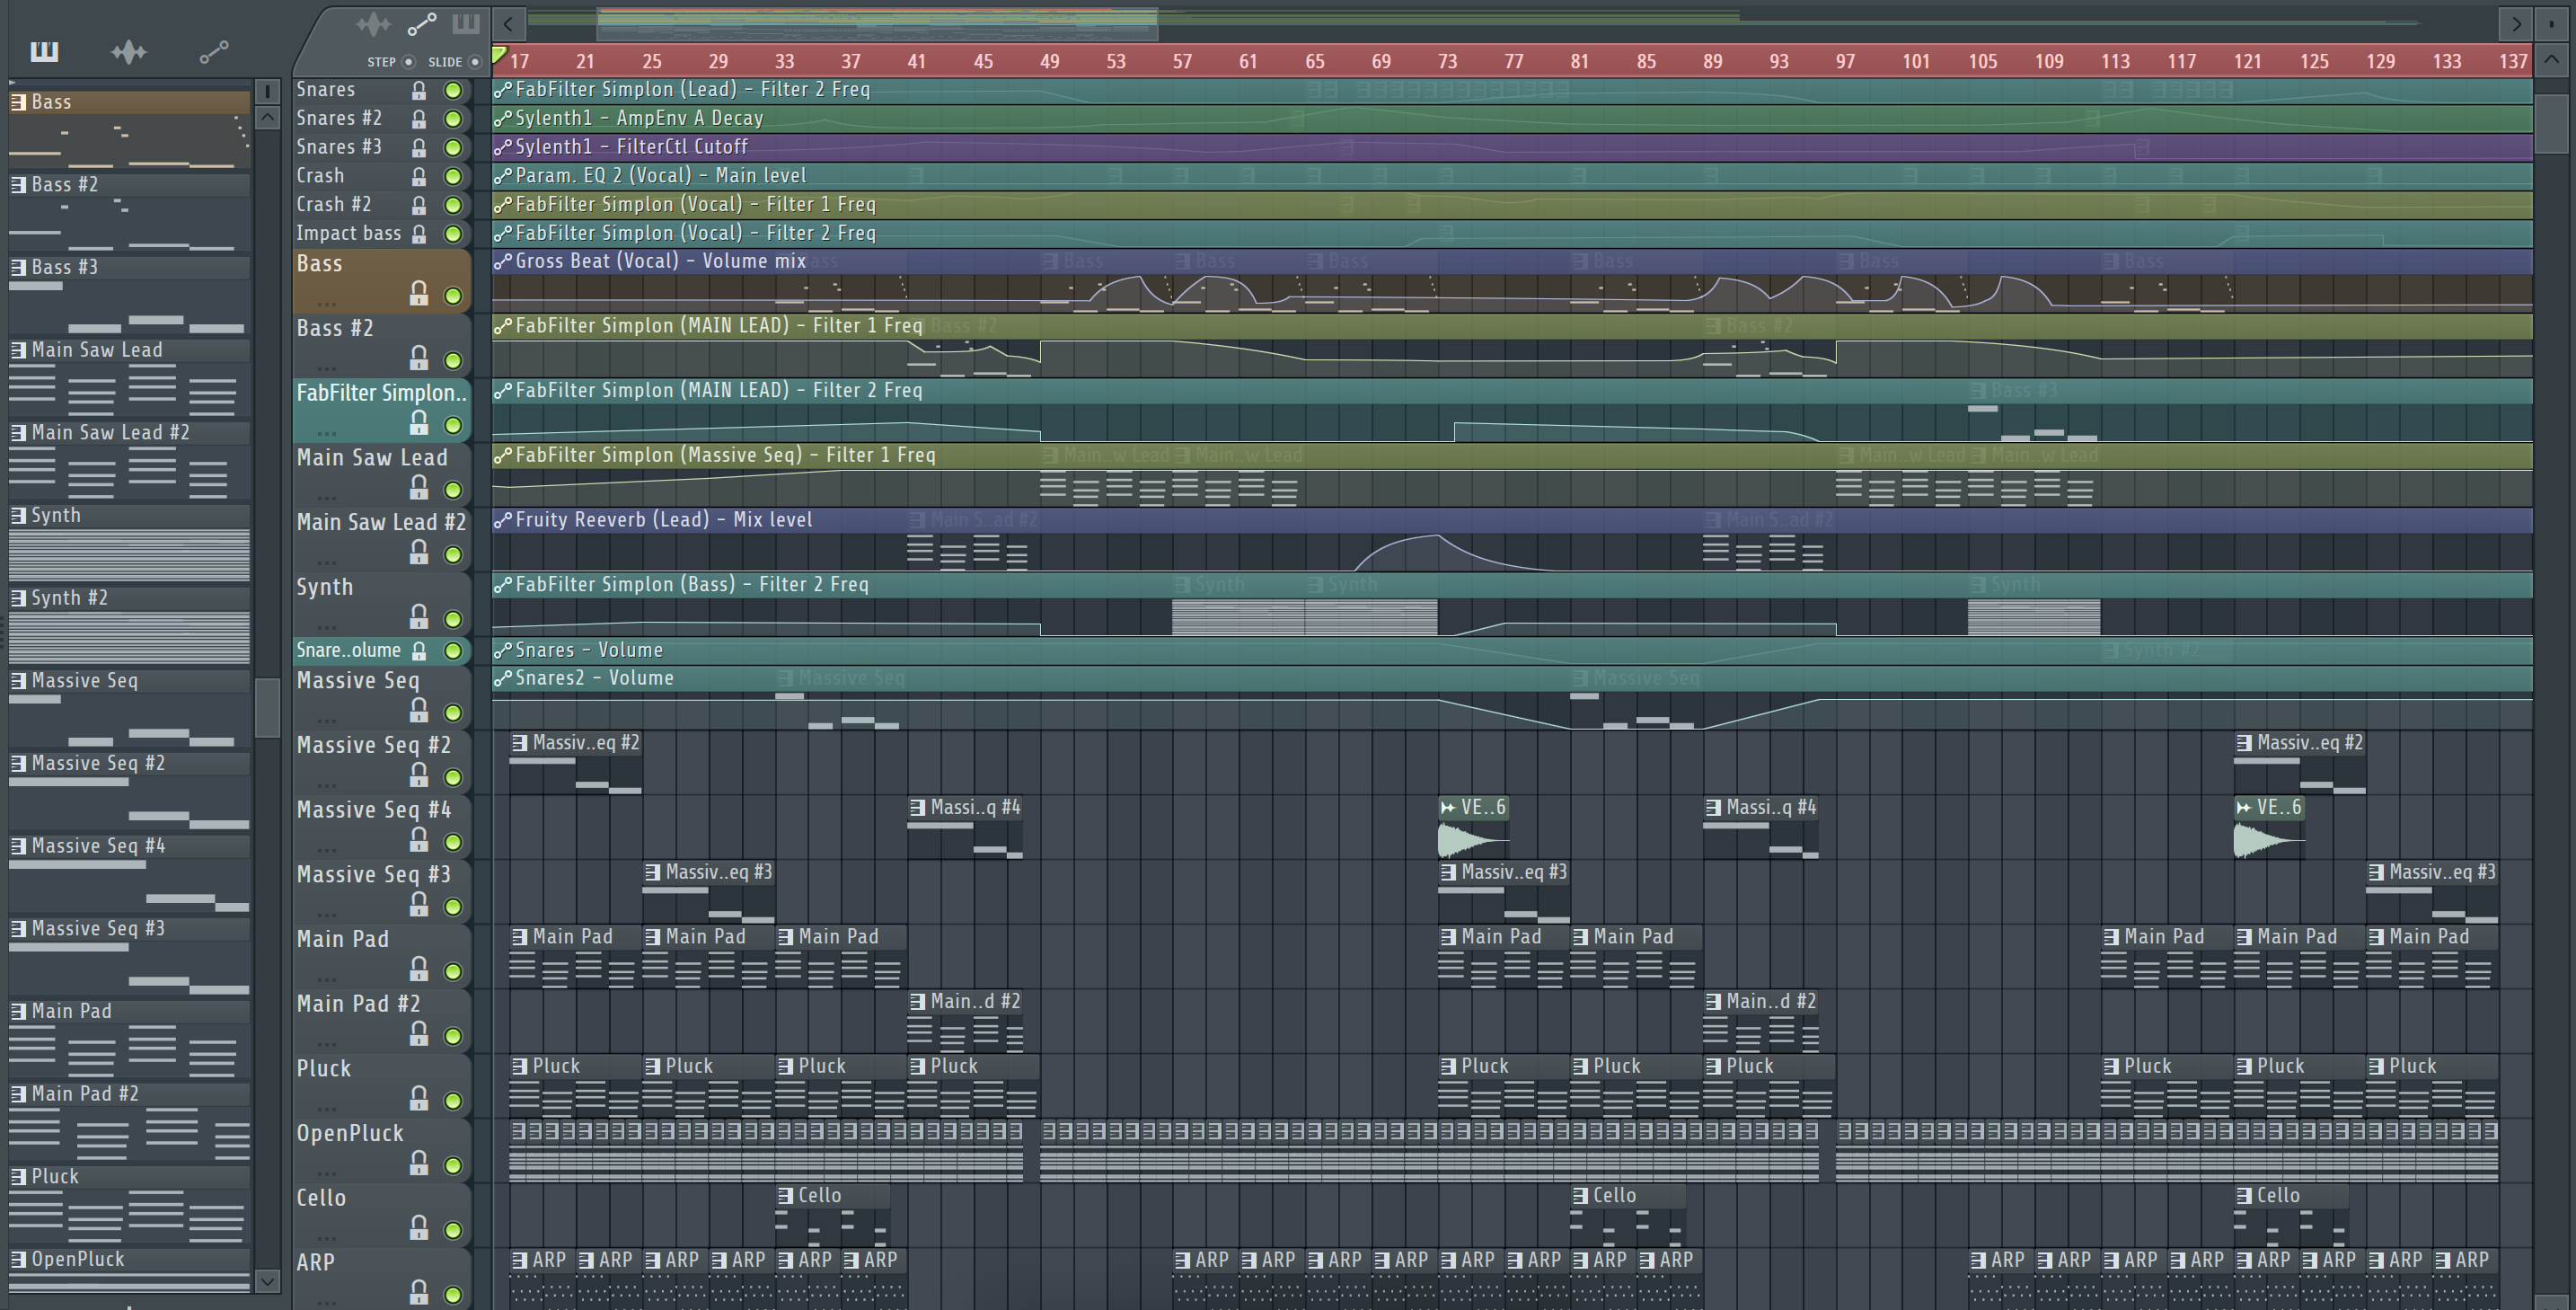
Task: Click the playlist vertical scrollbar up arrow
Action: [x=2551, y=60]
